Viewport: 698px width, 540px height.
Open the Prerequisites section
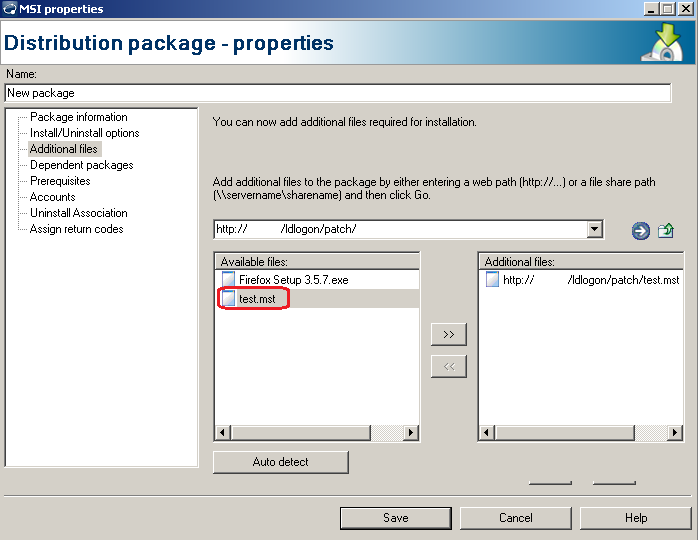(60, 181)
